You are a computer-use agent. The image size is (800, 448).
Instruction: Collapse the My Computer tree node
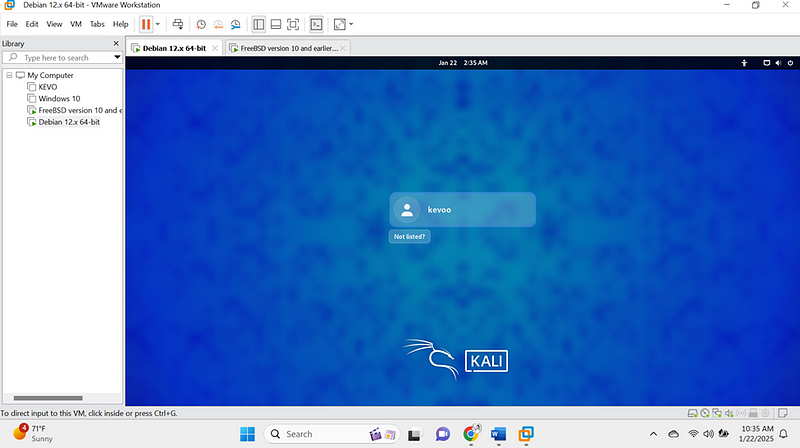pos(9,75)
